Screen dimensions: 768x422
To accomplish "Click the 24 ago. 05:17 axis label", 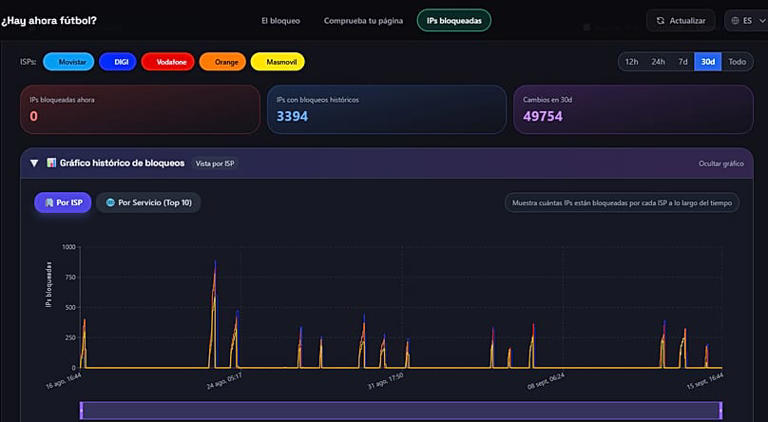I will point(224,380).
